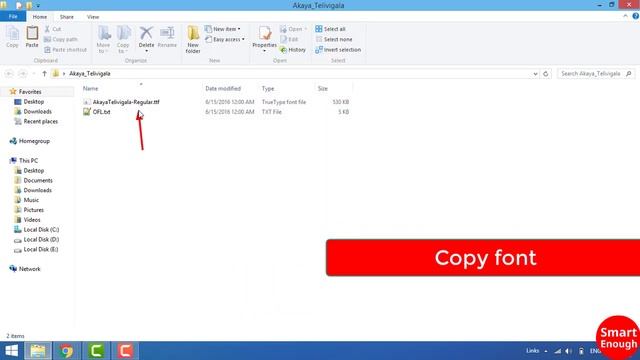This screenshot has height=360, width=640.
Task: Open Local Disk (E:)
Action: tap(40, 249)
